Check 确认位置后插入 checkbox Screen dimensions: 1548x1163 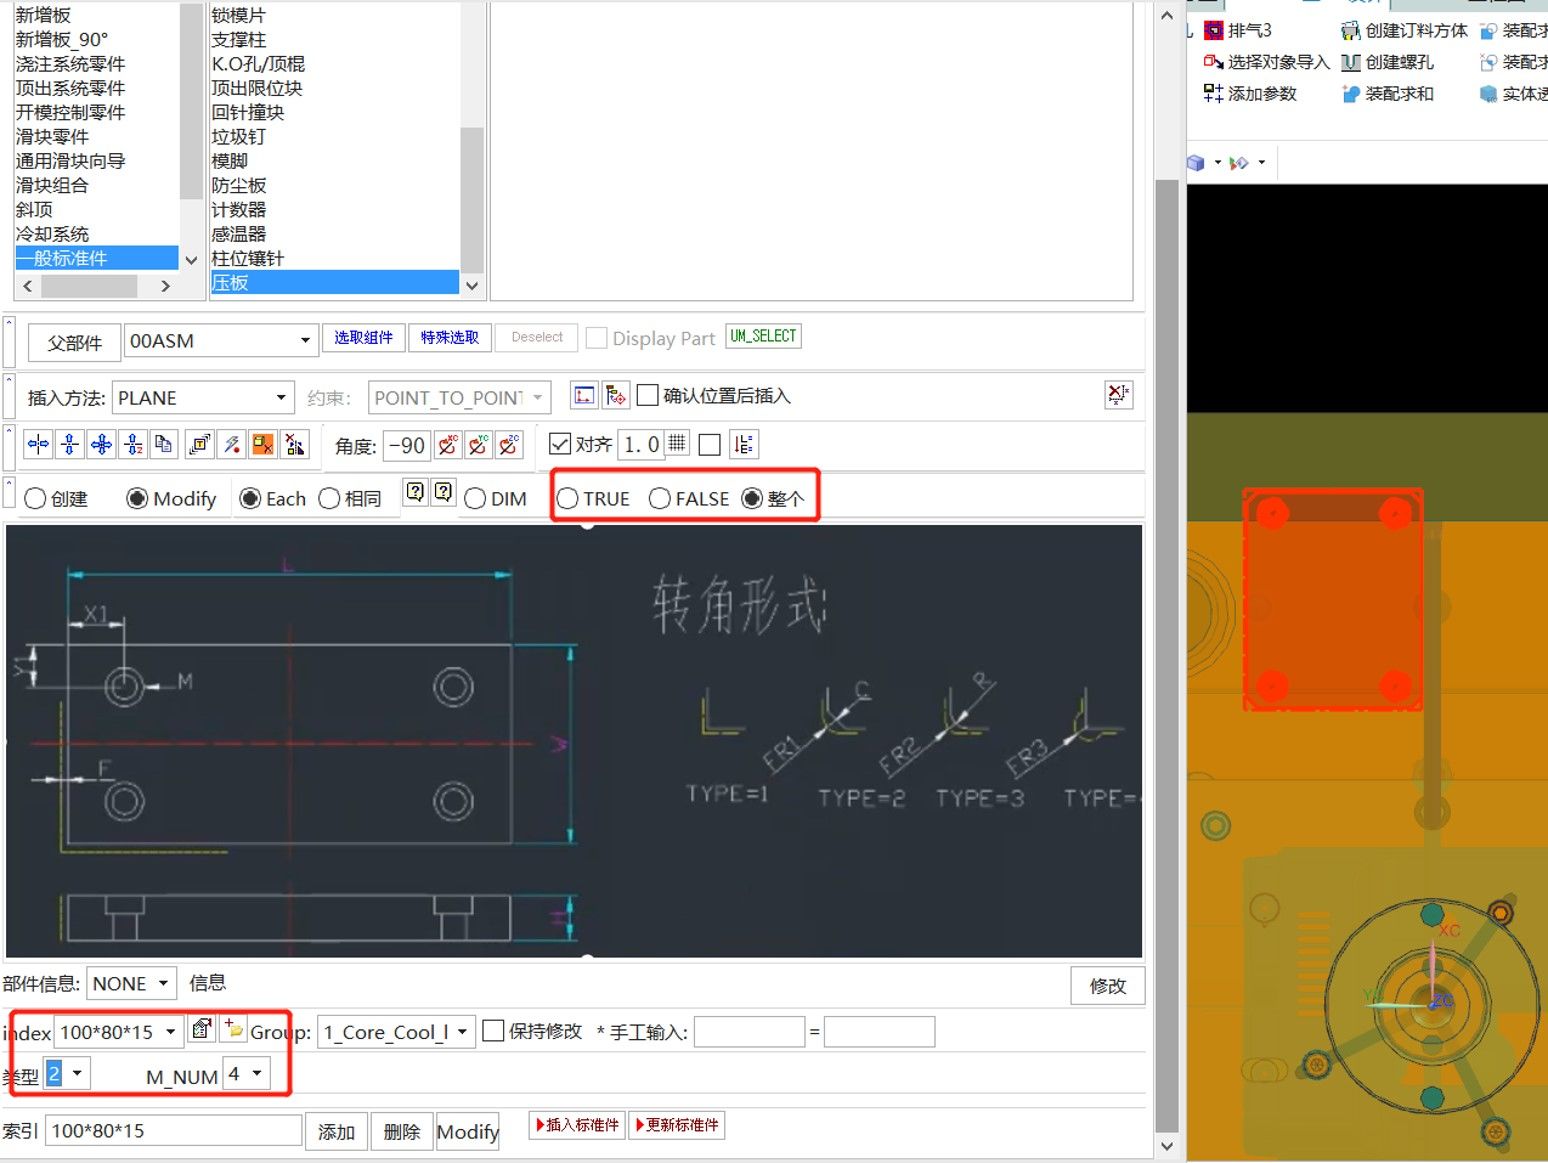648,395
